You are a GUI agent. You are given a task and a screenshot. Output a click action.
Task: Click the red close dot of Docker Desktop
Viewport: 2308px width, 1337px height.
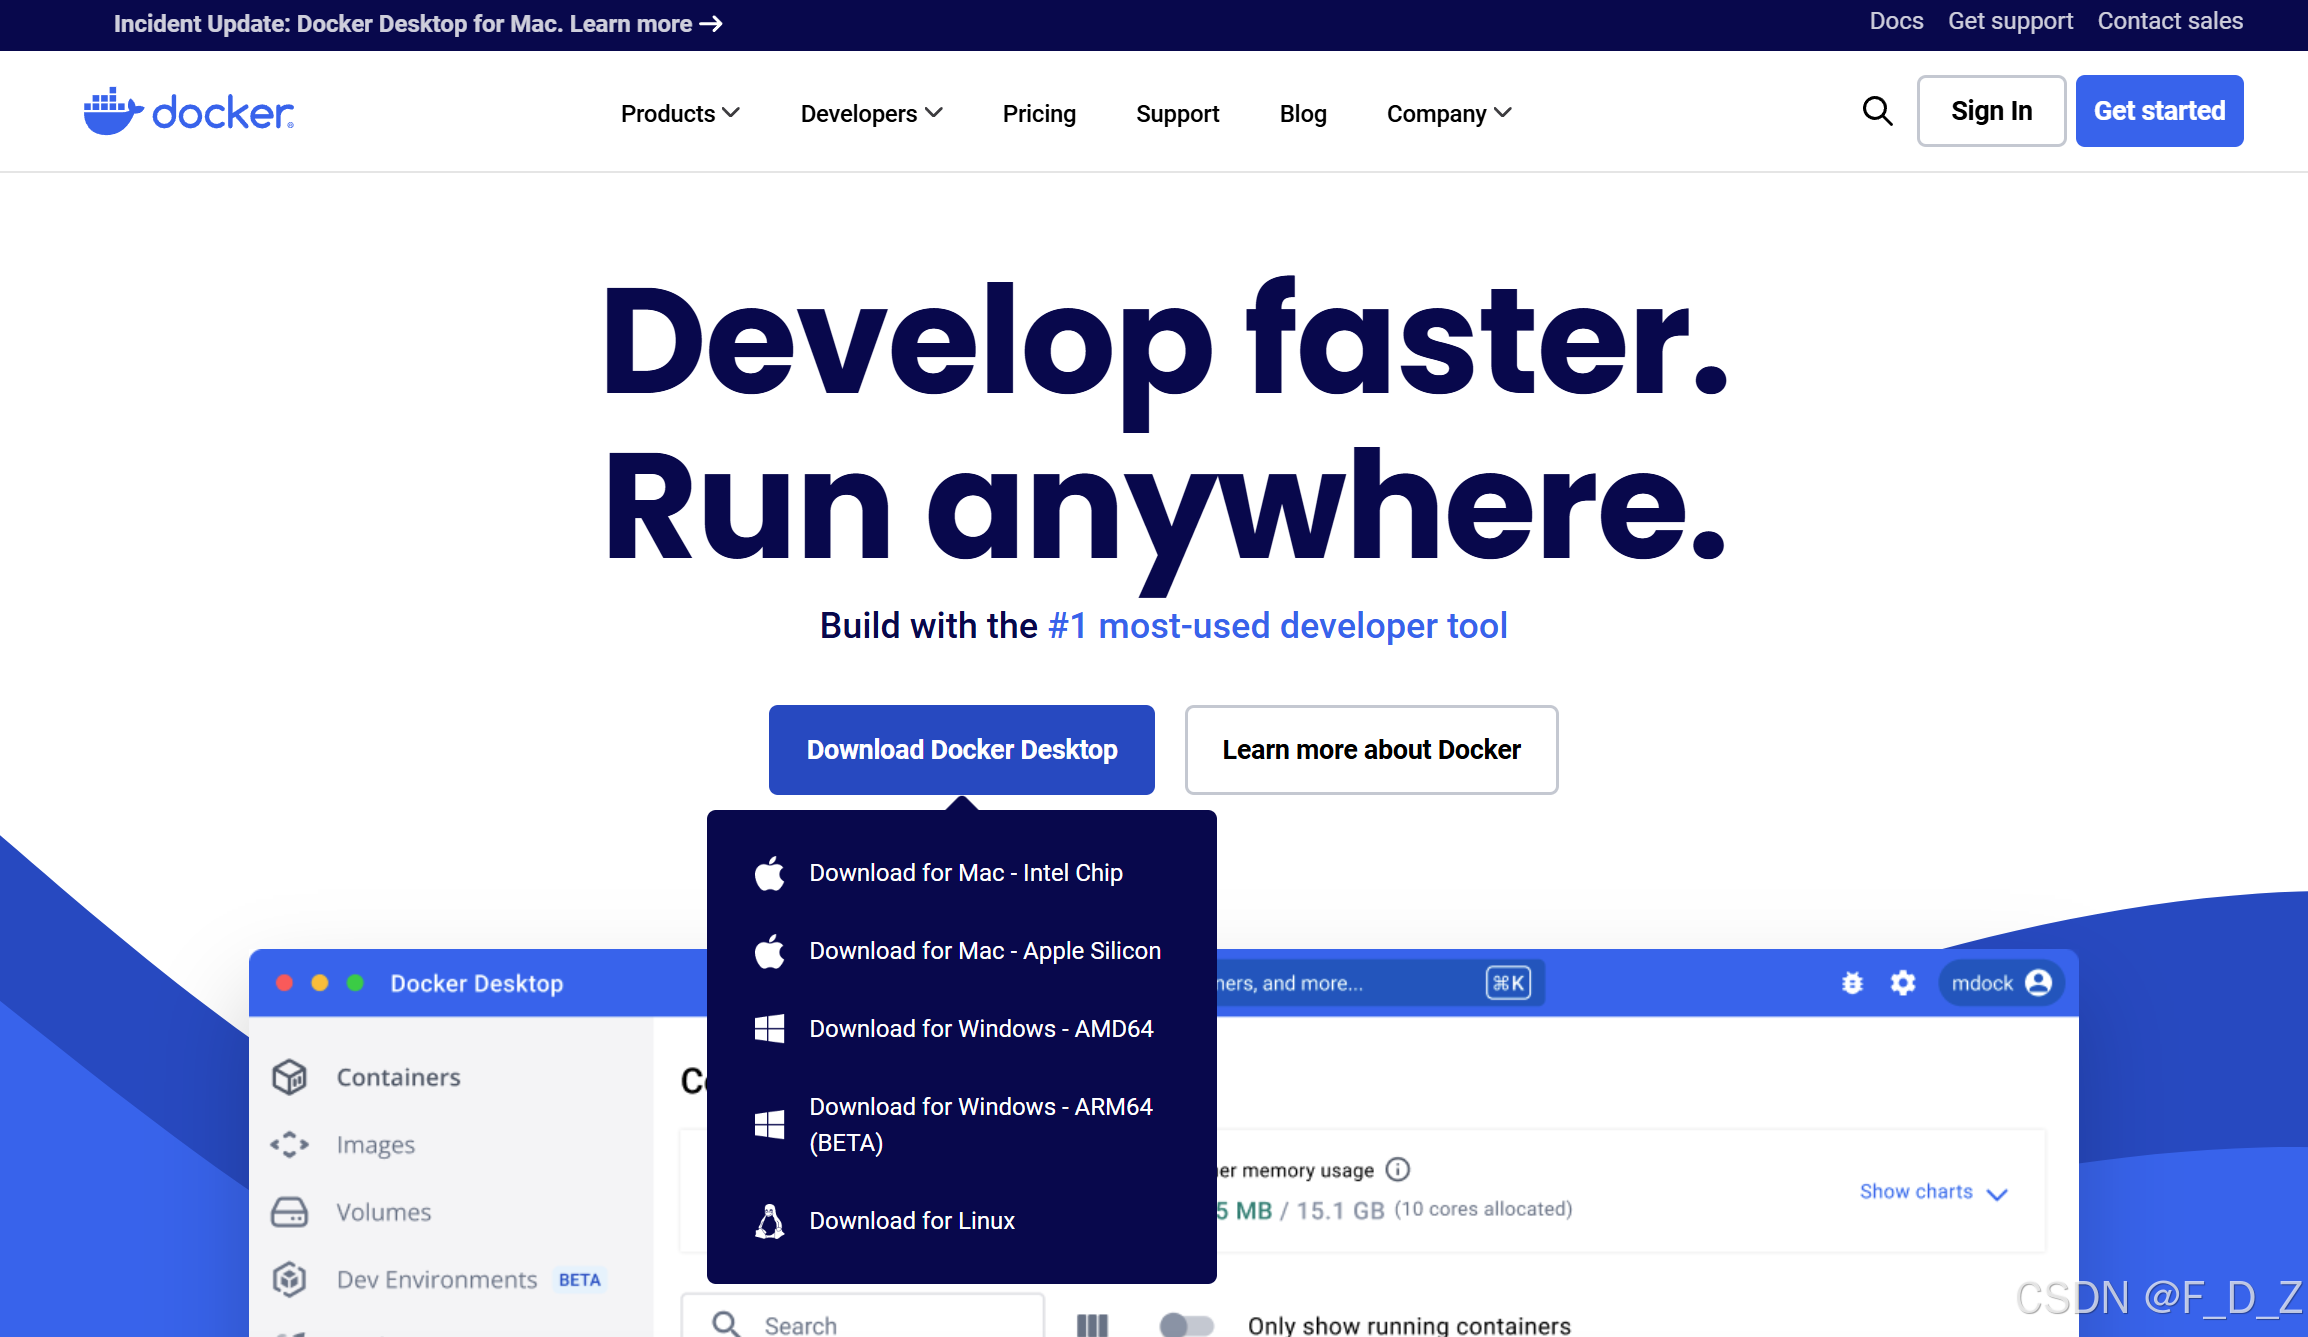[x=285, y=983]
